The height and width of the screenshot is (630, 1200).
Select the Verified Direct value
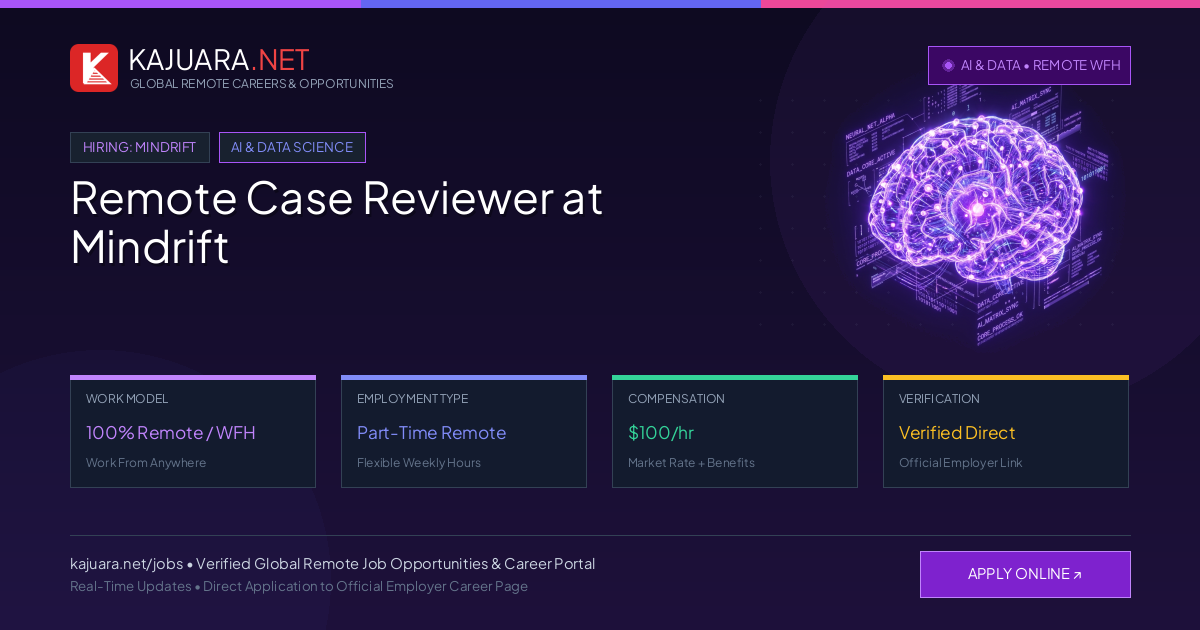coord(957,433)
